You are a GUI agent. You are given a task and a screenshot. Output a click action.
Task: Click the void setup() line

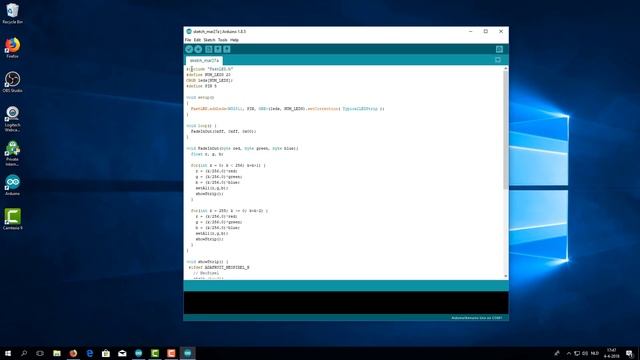pos(200,98)
